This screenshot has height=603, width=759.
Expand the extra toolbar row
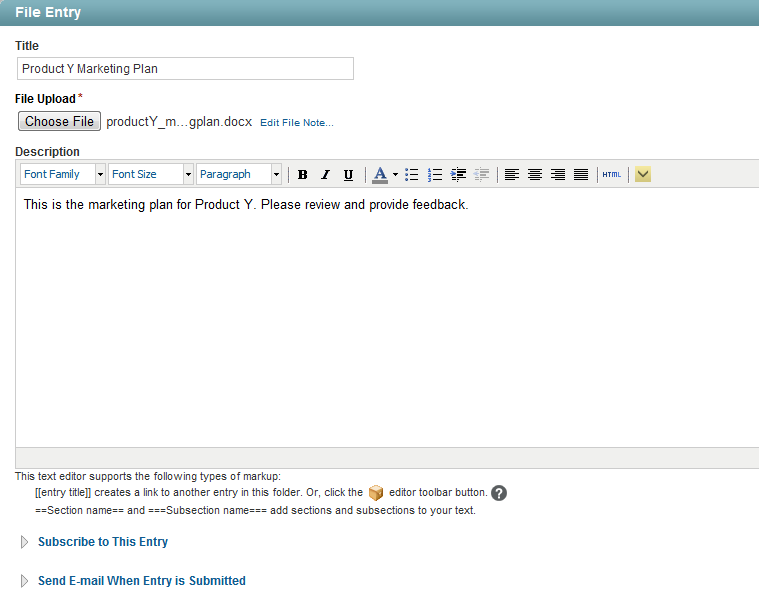click(643, 175)
